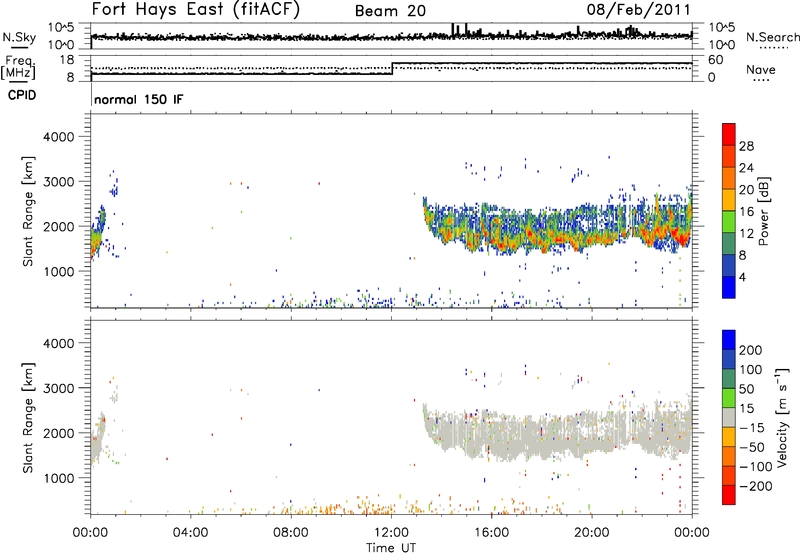The image size is (800, 554).
Task: Click the 16–20 dB yellow-orange Power segment
Action: [729, 199]
